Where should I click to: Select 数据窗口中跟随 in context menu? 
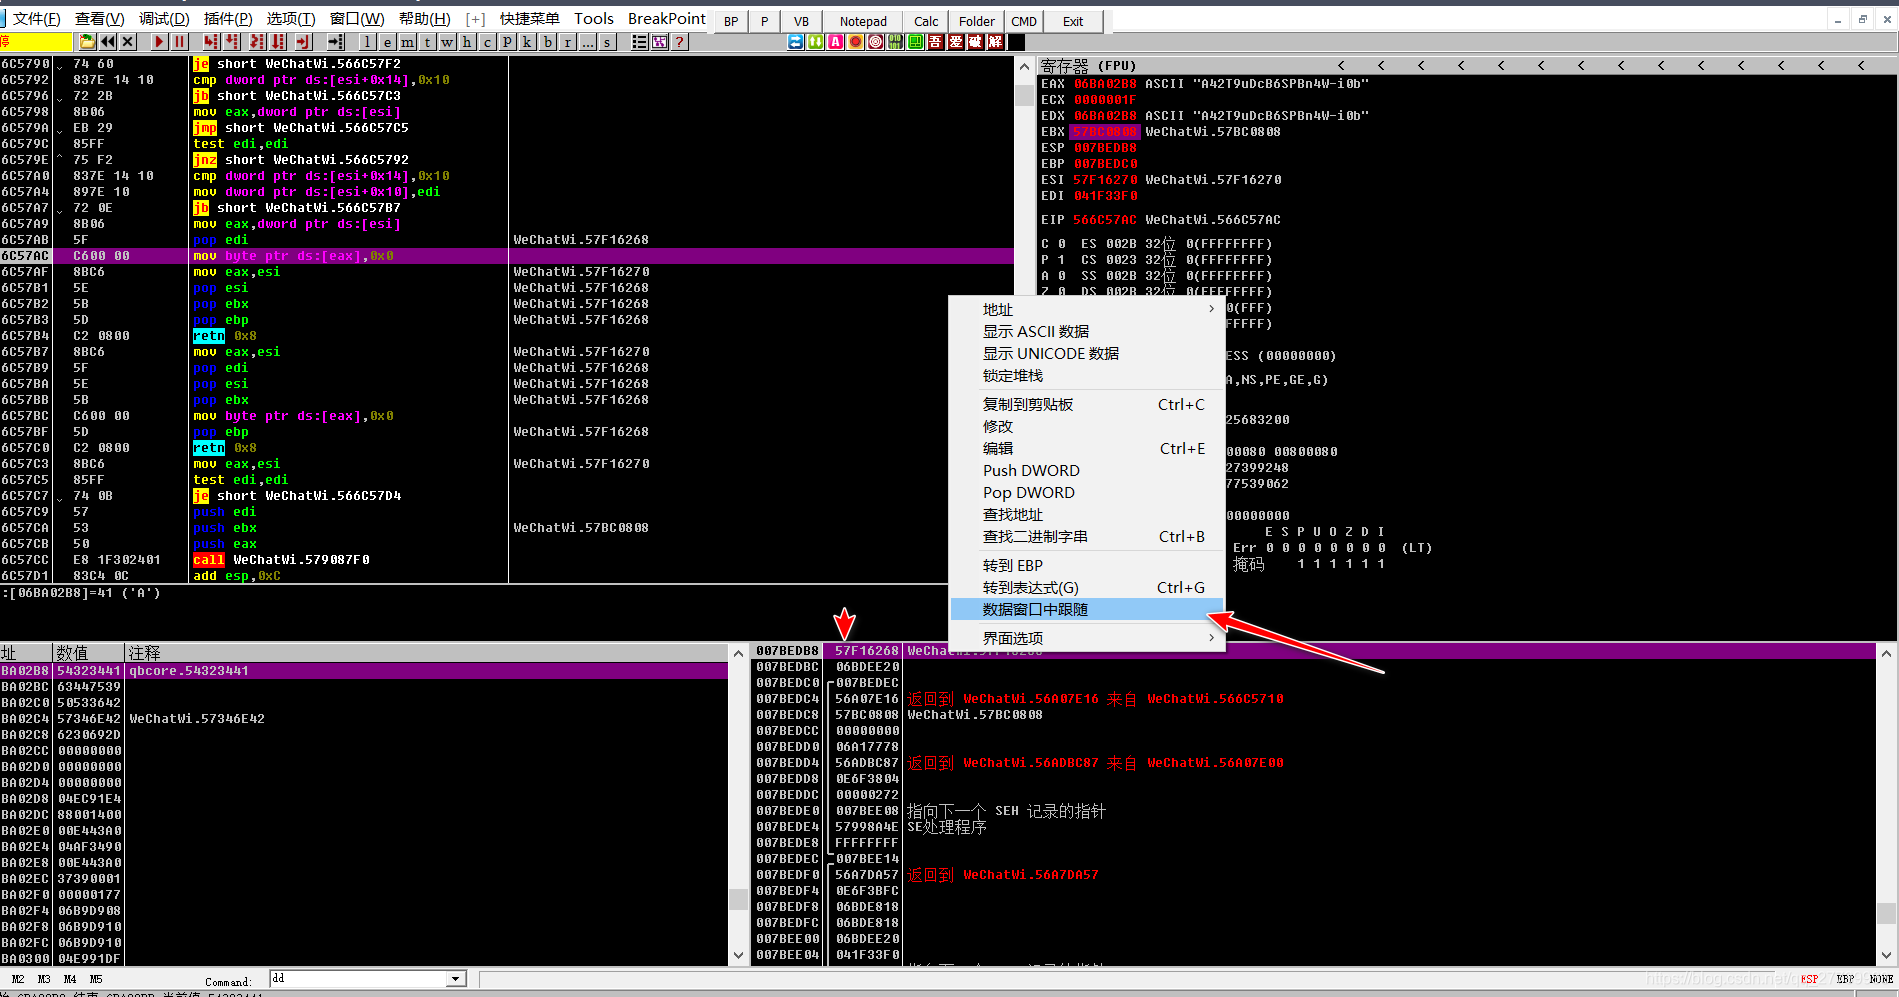1087,609
